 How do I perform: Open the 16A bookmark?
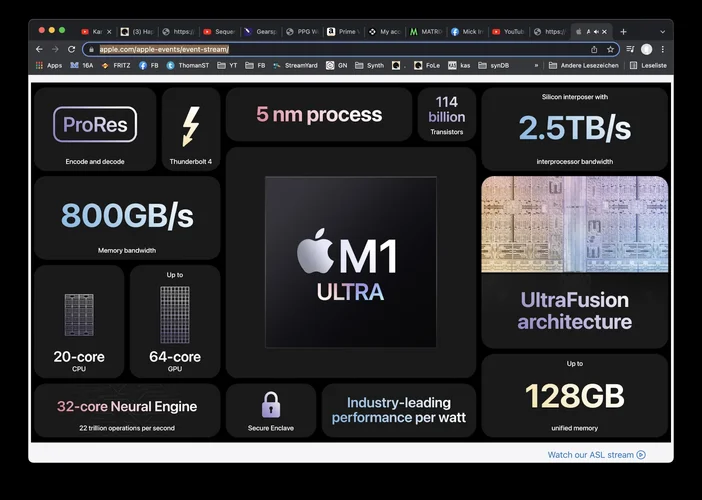pyautogui.click(x=81, y=65)
